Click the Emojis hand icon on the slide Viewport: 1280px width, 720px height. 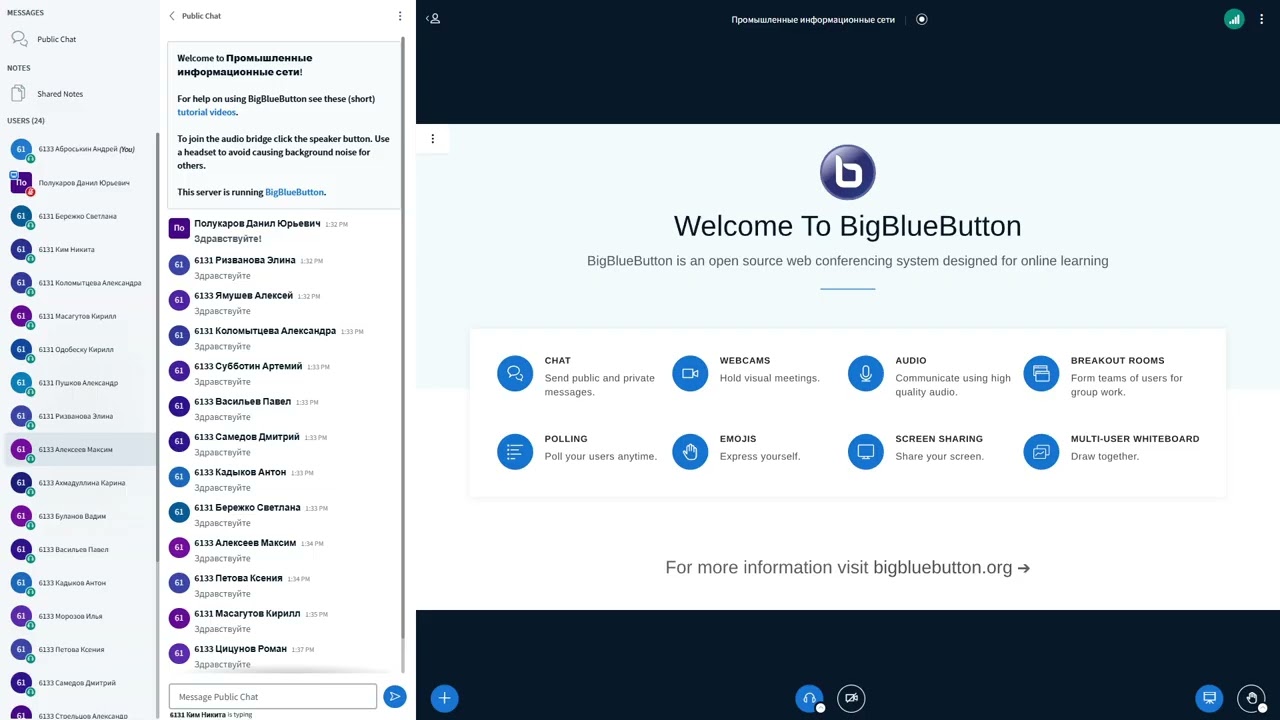click(x=690, y=452)
